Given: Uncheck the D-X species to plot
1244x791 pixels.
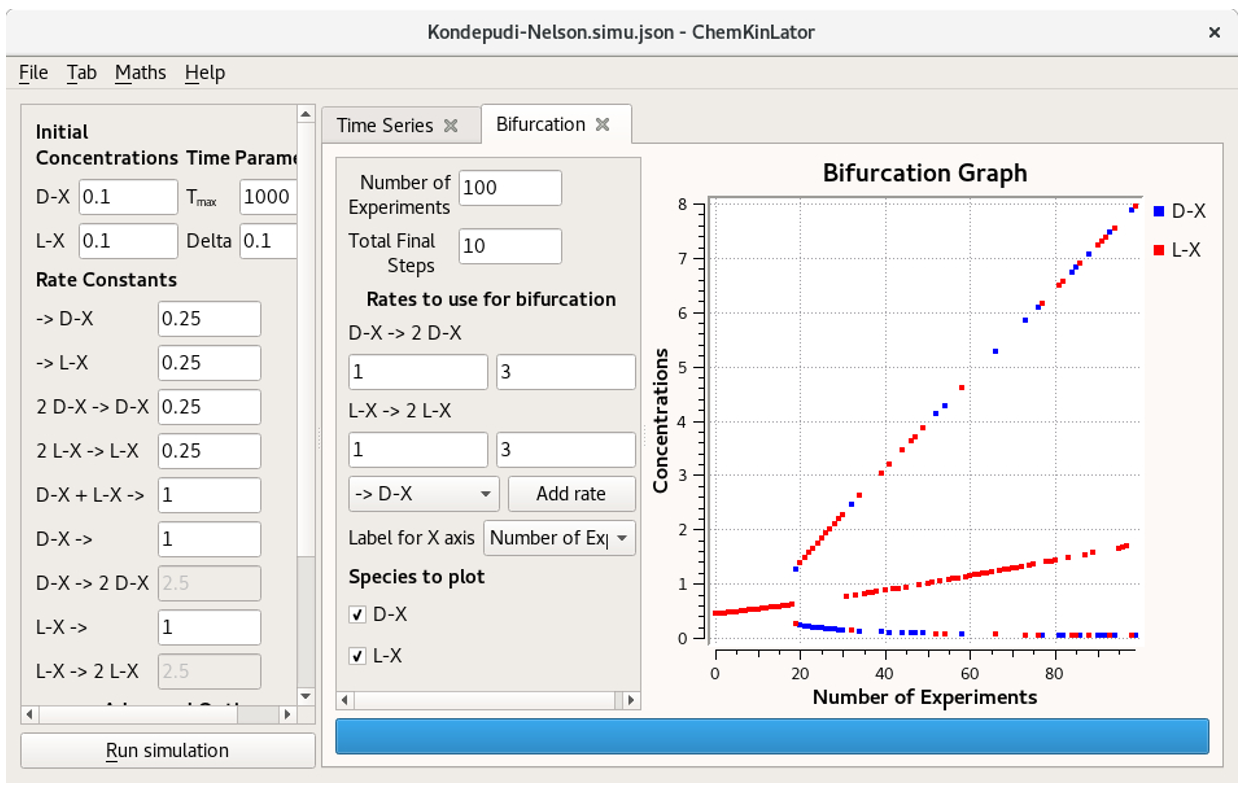Looking at the screenshot, I should (x=357, y=614).
